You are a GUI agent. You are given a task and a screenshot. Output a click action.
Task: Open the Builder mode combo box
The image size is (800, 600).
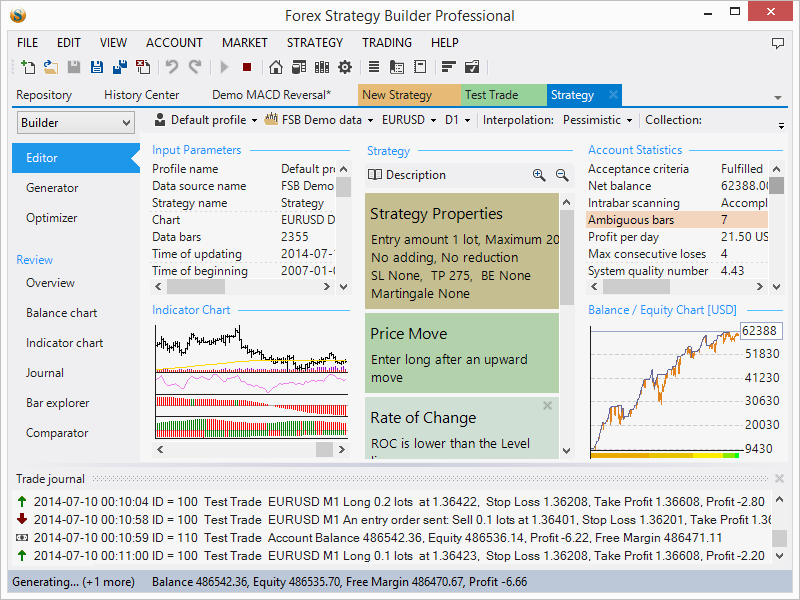tap(75, 123)
